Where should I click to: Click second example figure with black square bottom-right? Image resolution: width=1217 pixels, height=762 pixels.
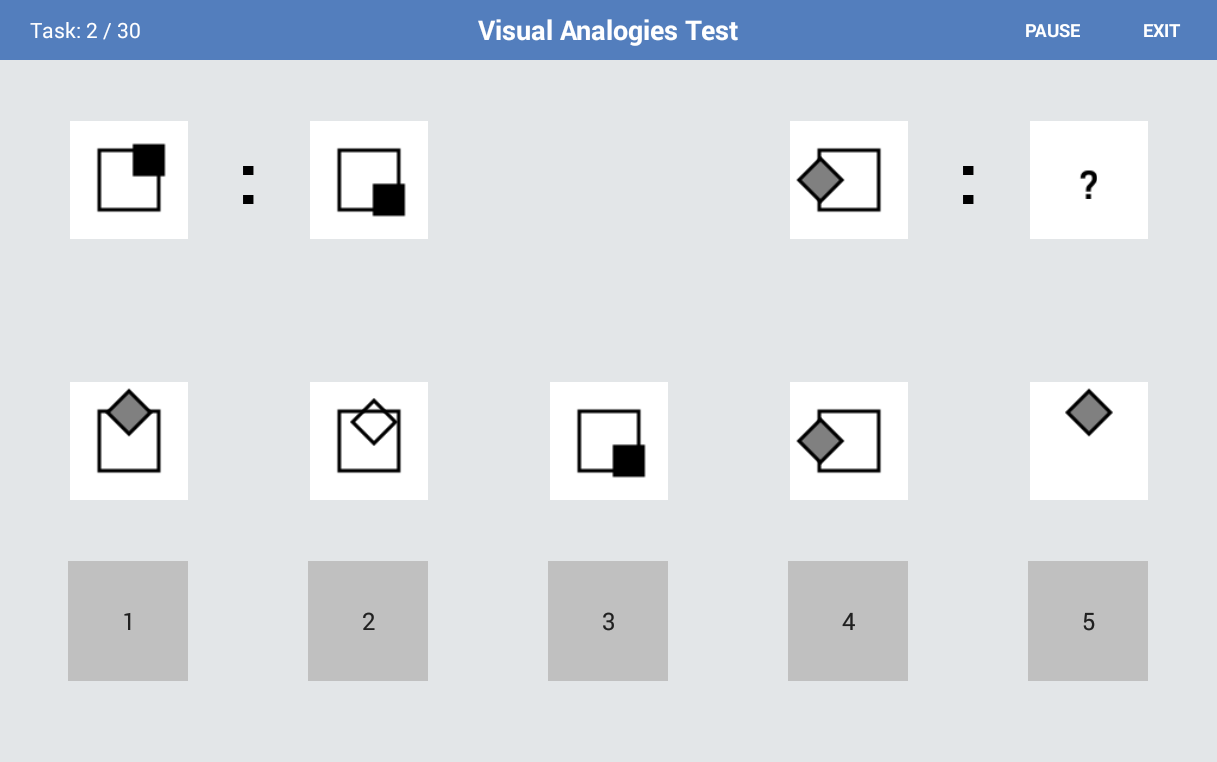point(369,180)
